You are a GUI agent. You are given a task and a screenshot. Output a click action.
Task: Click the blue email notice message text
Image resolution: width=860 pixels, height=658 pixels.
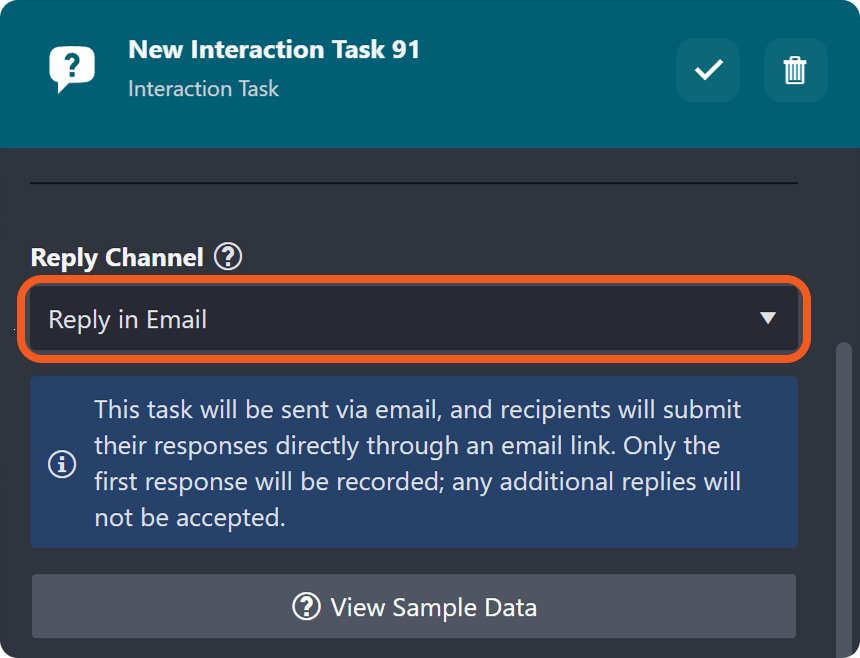(418, 446)
